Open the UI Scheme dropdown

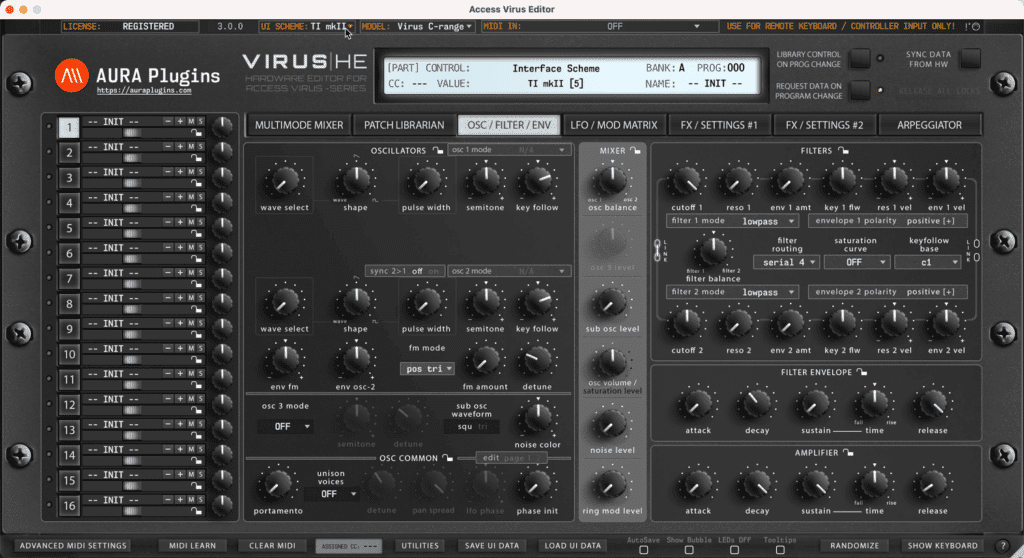coord(306,27)
